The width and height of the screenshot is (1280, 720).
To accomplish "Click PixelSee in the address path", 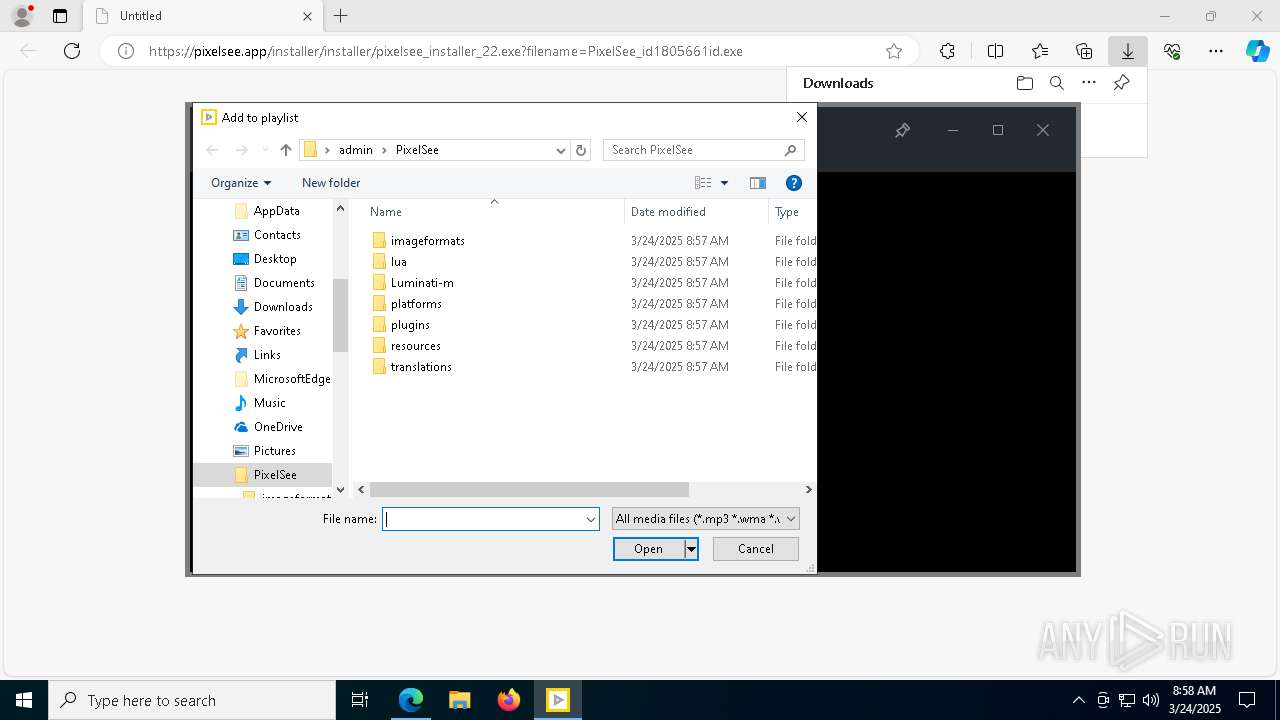I will (417, 150).
